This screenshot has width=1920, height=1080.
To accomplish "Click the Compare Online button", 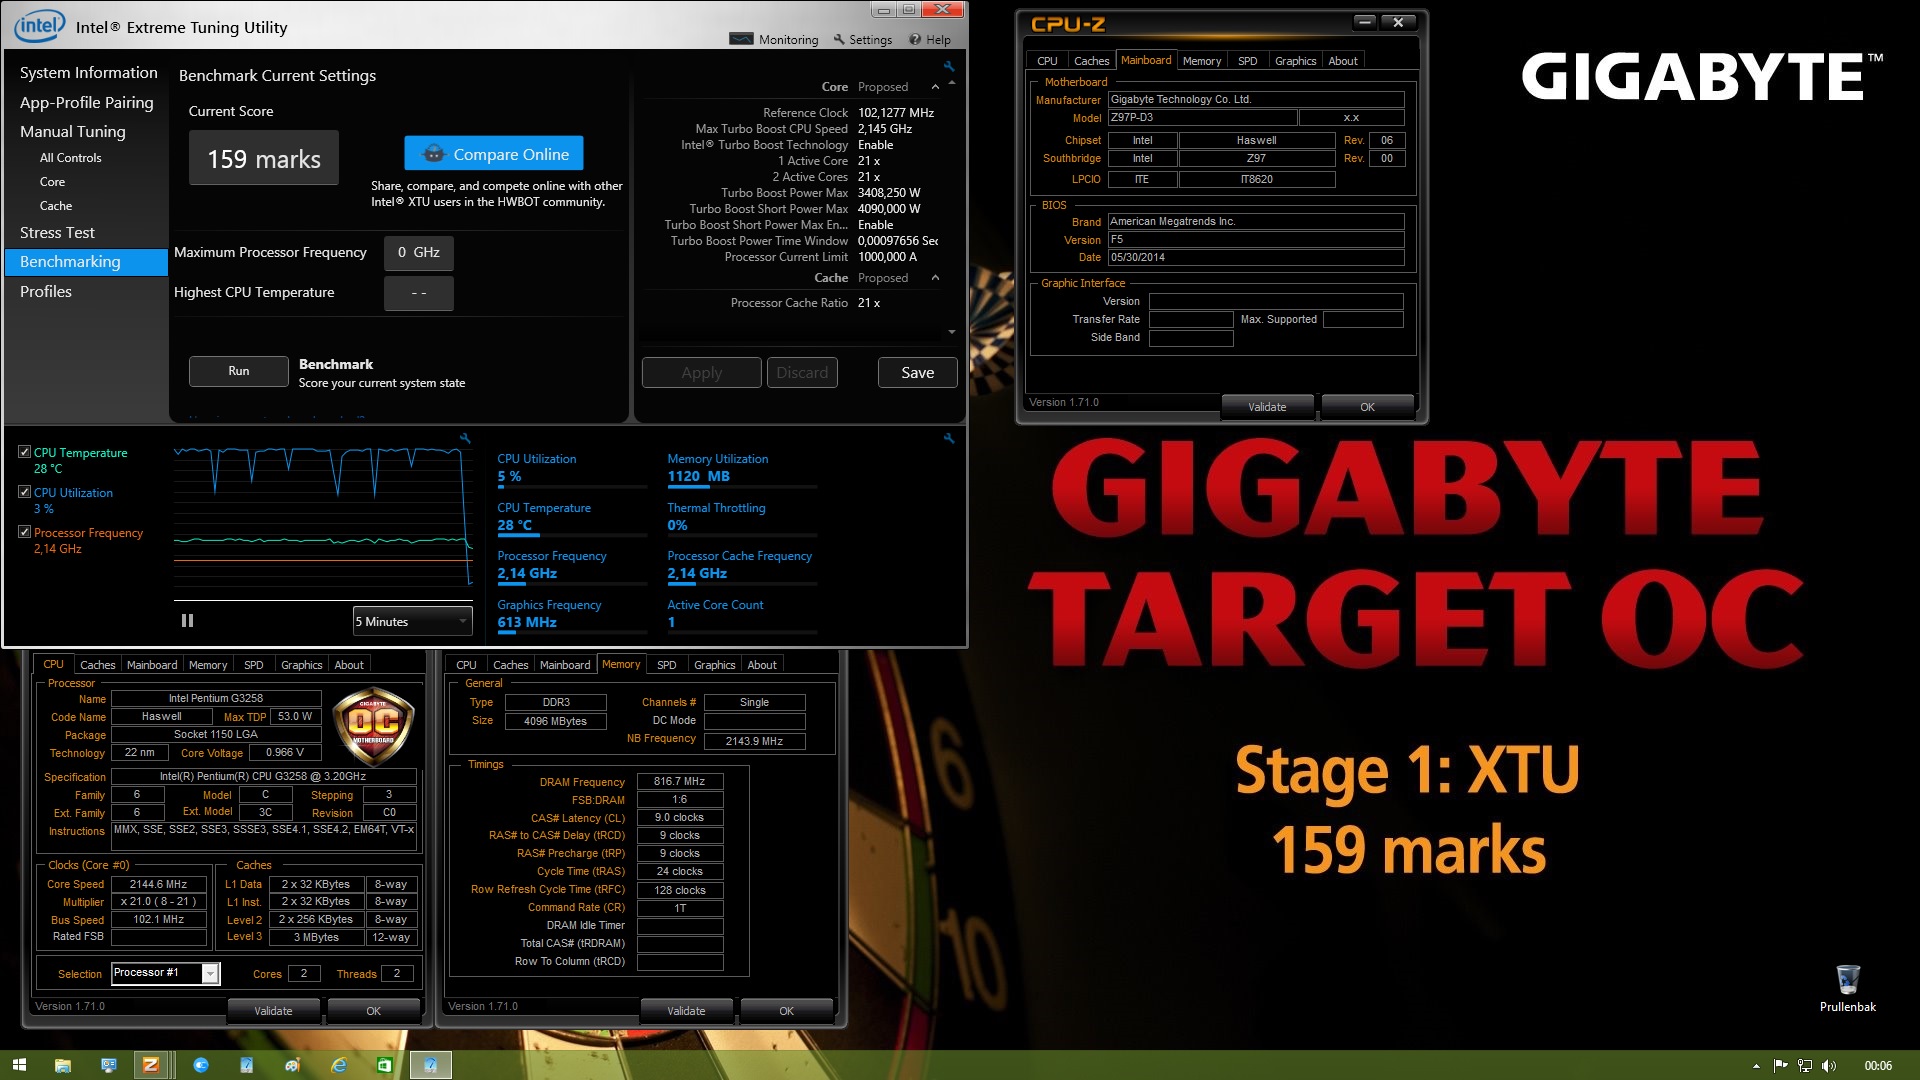I will (x=494, y=154).
